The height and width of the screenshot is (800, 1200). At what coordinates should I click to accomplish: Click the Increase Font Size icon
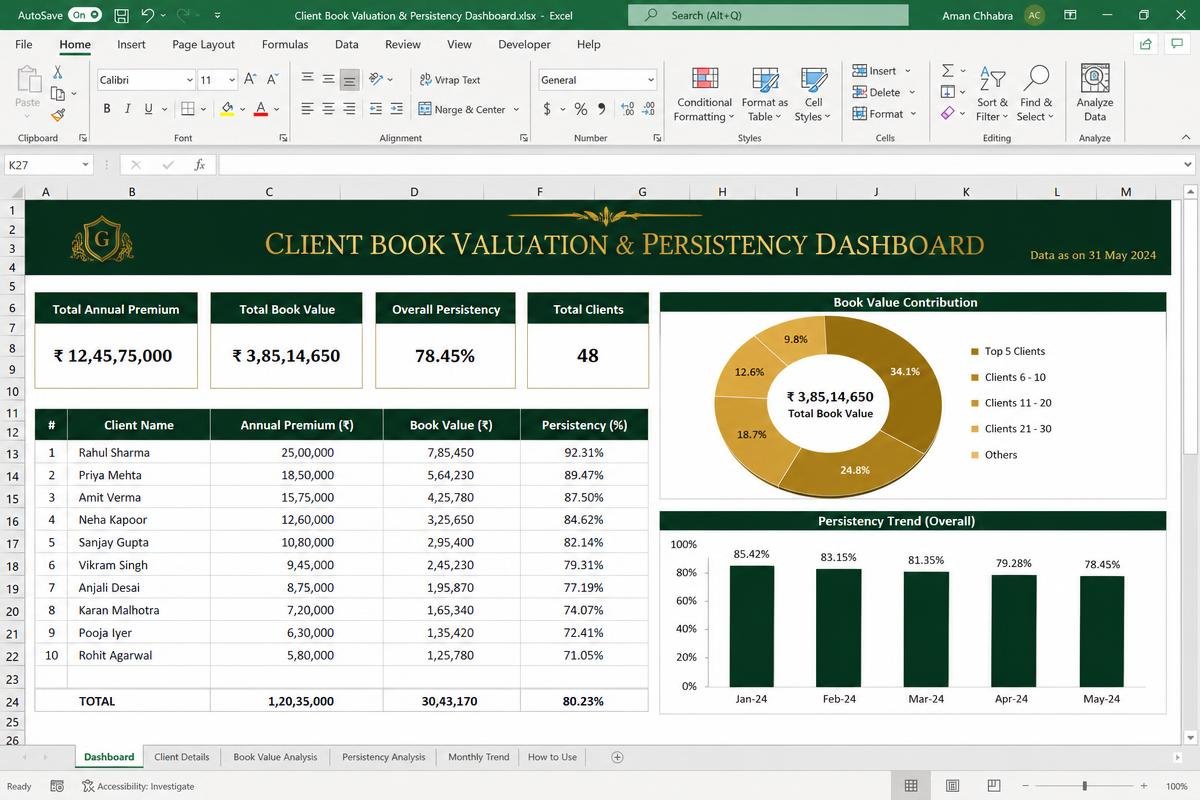pyautogui.click(x=250, y=79)
